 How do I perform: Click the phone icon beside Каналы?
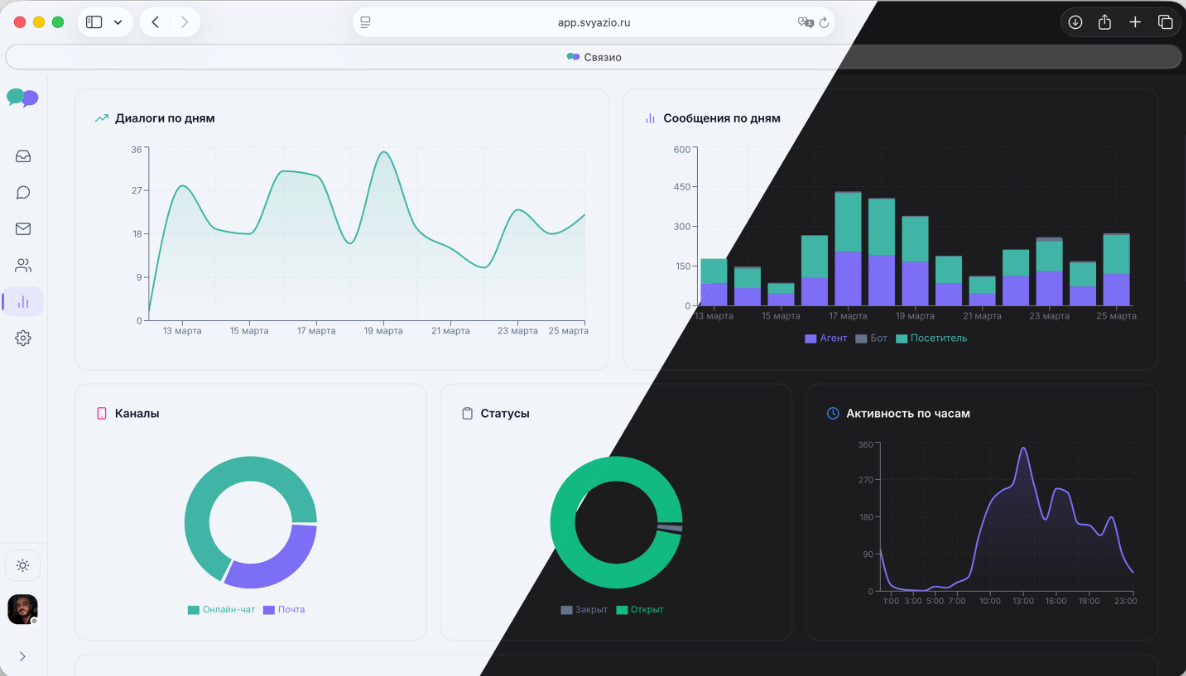pos(101,414)
